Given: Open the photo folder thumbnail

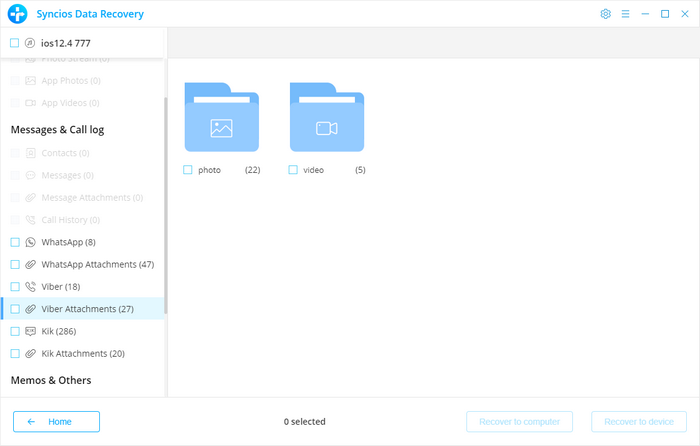Looking at the screenshot, I should [221, 118].
